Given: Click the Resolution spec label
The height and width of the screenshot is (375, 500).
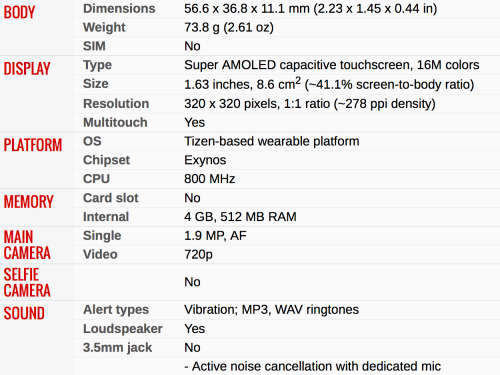Looking at the screenshot, I should pyautogui.click(x=116, y=104).
